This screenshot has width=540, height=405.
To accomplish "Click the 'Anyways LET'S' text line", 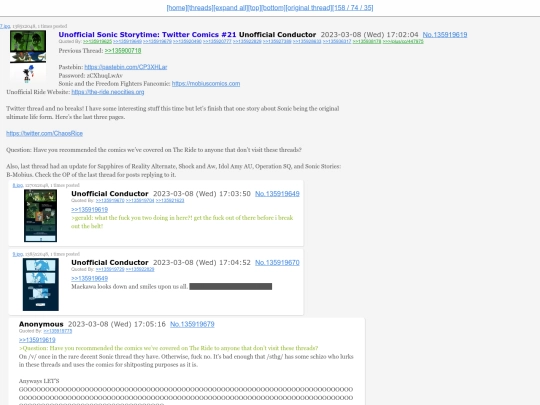I will tap(39, 381).
